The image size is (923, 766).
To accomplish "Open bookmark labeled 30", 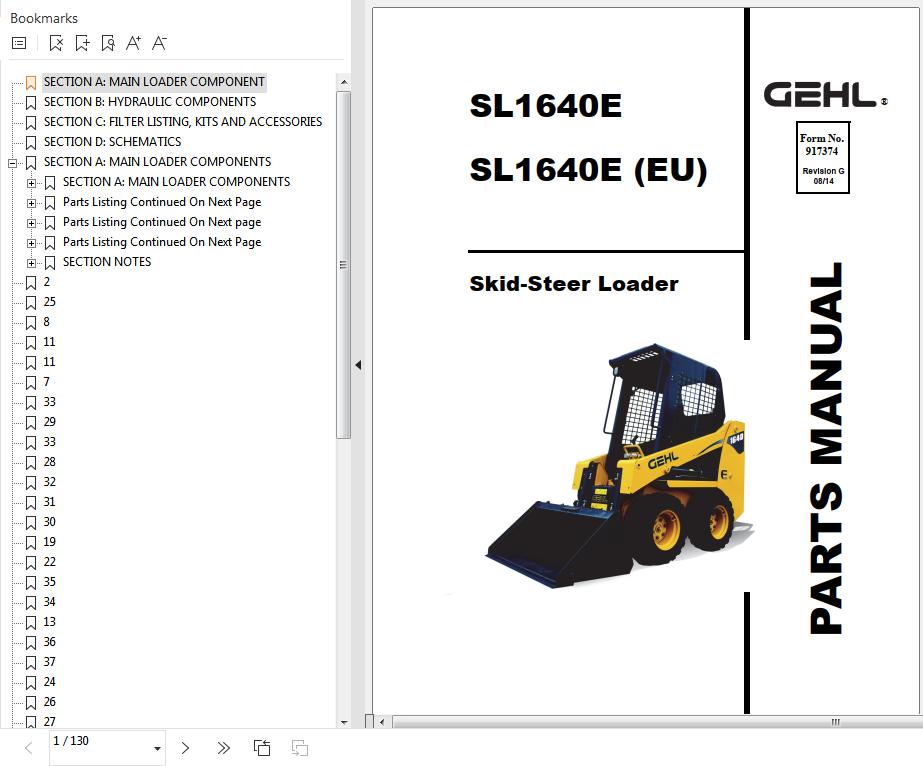I will point(49,522).
